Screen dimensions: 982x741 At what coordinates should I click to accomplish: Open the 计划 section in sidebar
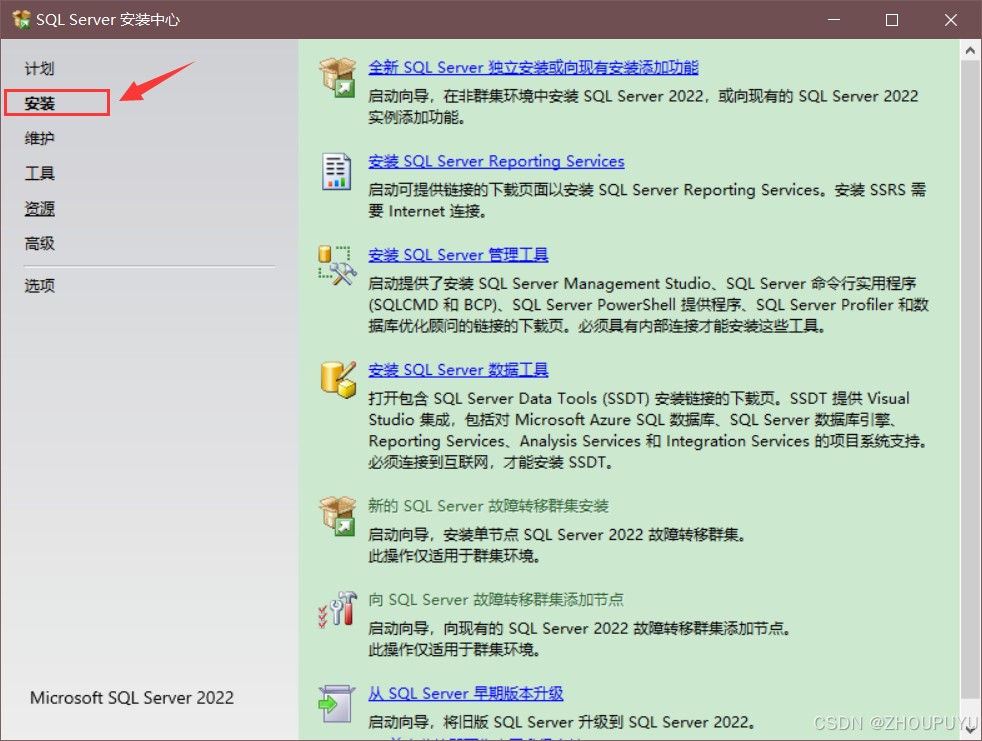40,68
